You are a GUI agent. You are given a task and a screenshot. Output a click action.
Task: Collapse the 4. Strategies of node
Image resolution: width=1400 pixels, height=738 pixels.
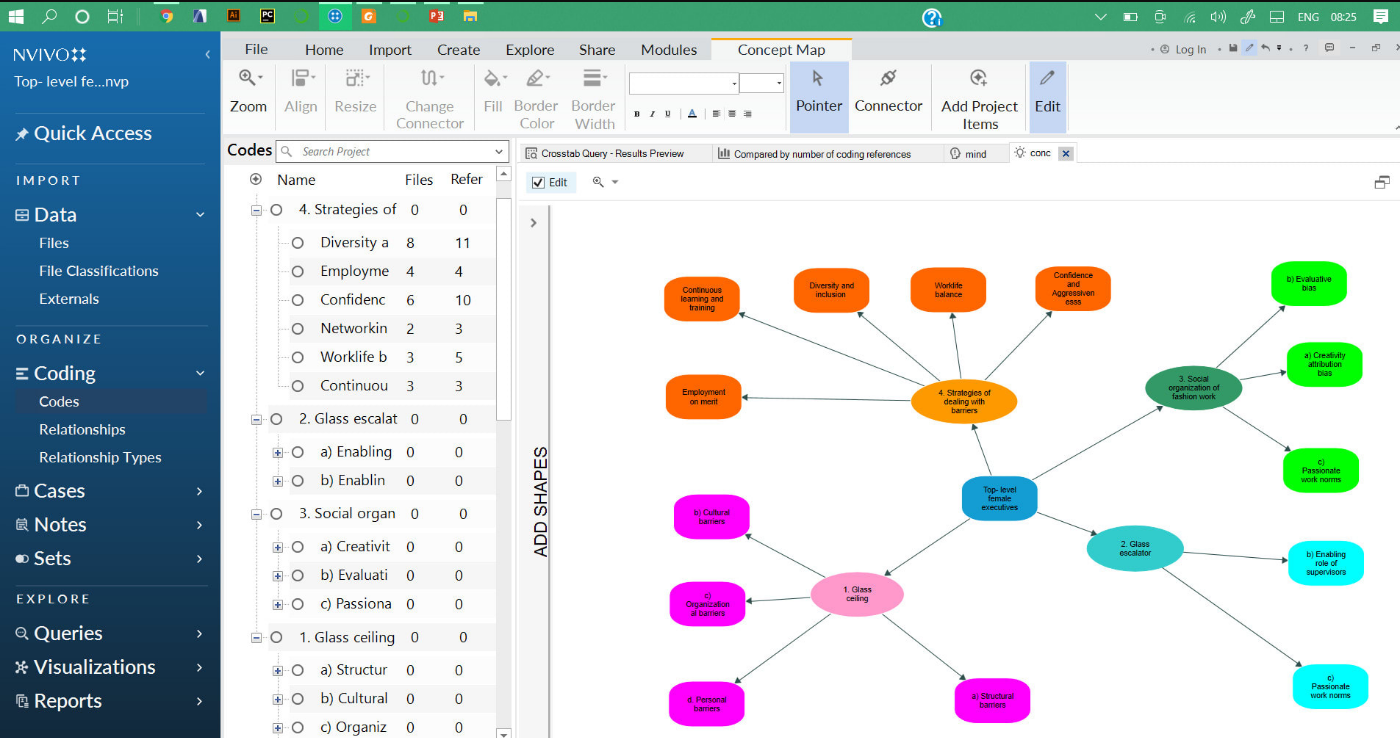coord(257,210)
